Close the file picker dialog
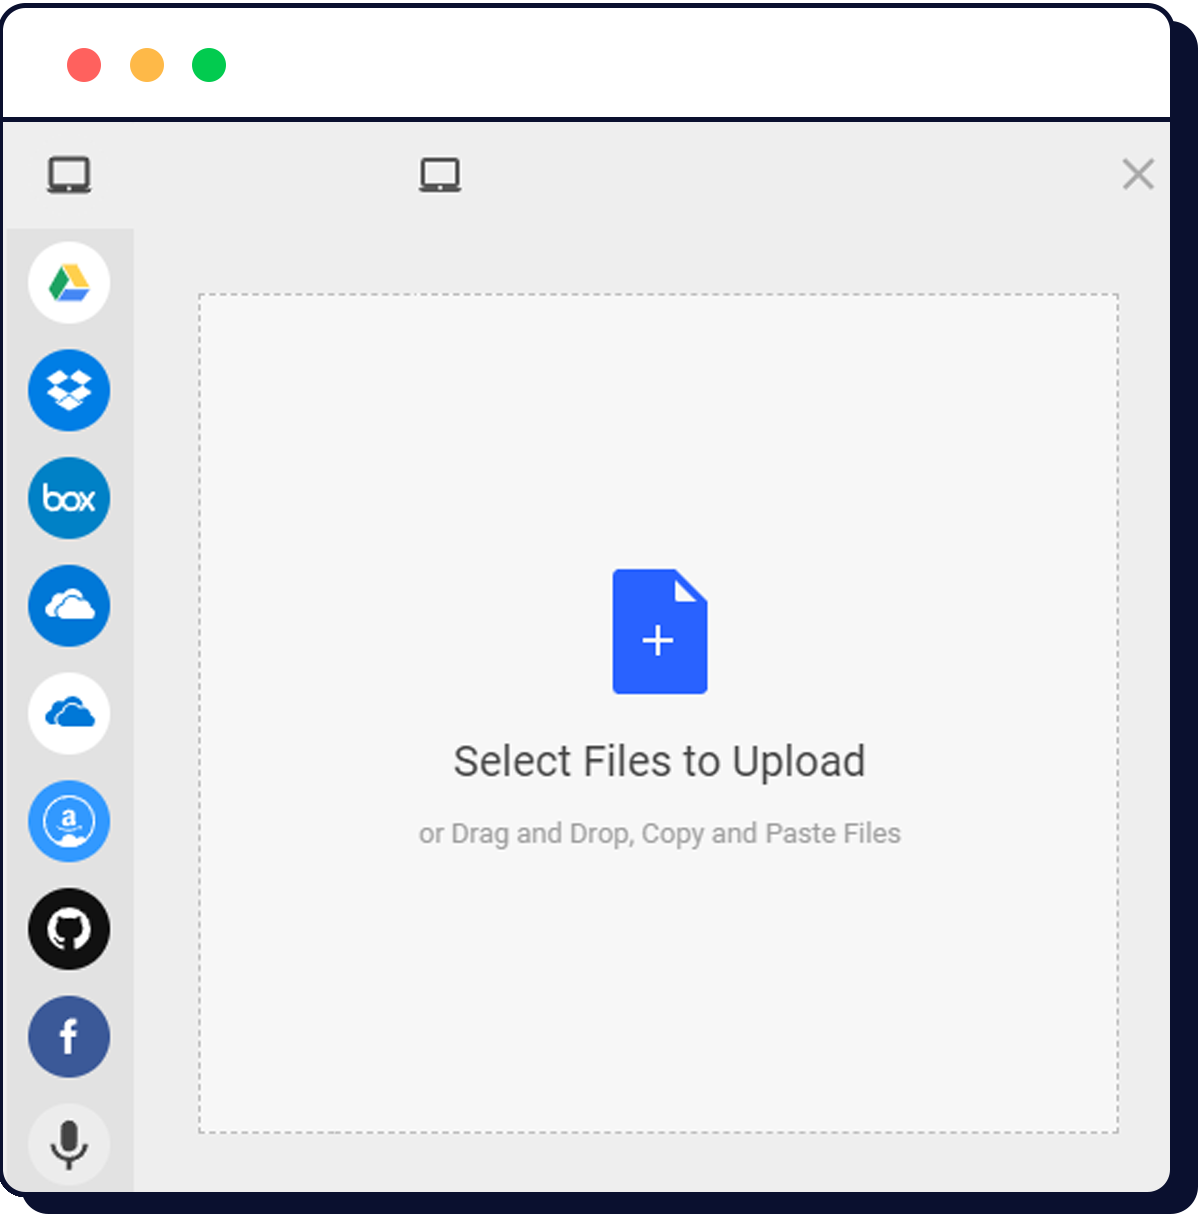 click(1137, 174)
